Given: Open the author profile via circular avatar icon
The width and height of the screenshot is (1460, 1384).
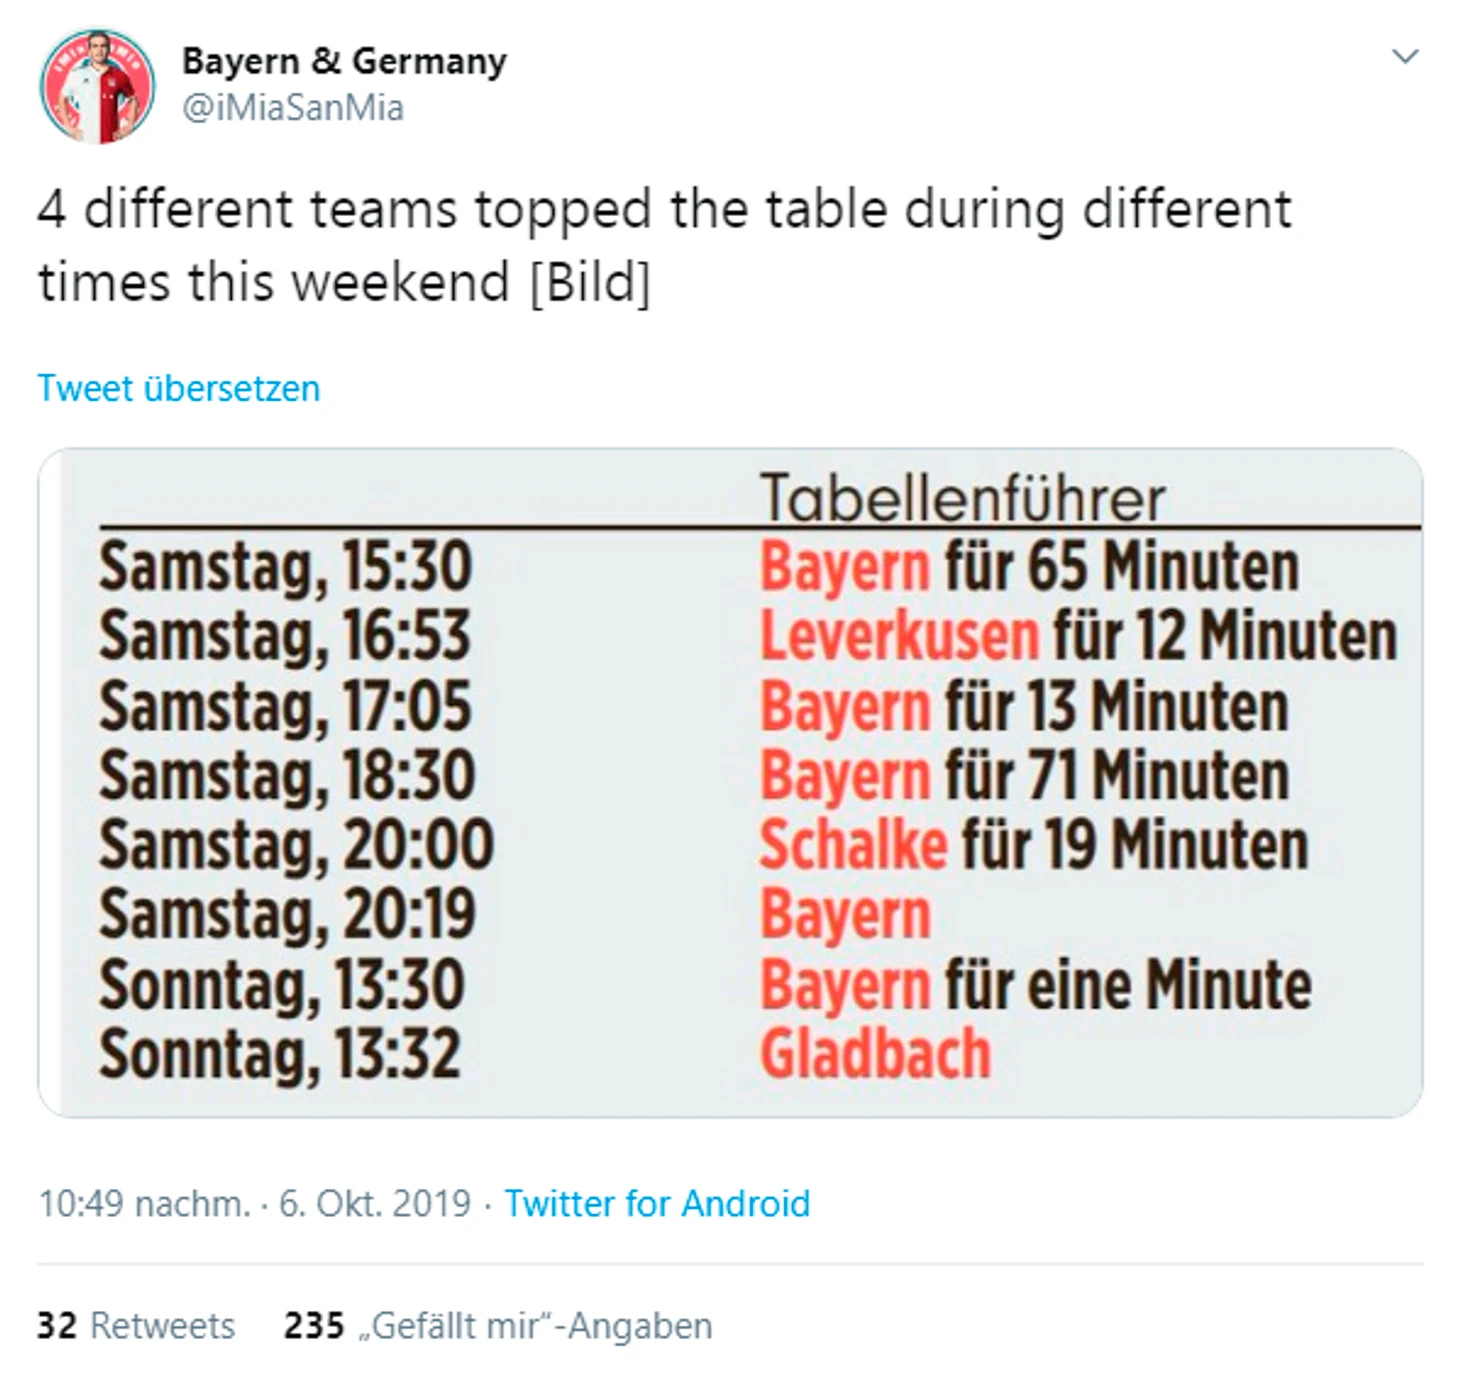Looking at the screenshot, I should [97, 85].
